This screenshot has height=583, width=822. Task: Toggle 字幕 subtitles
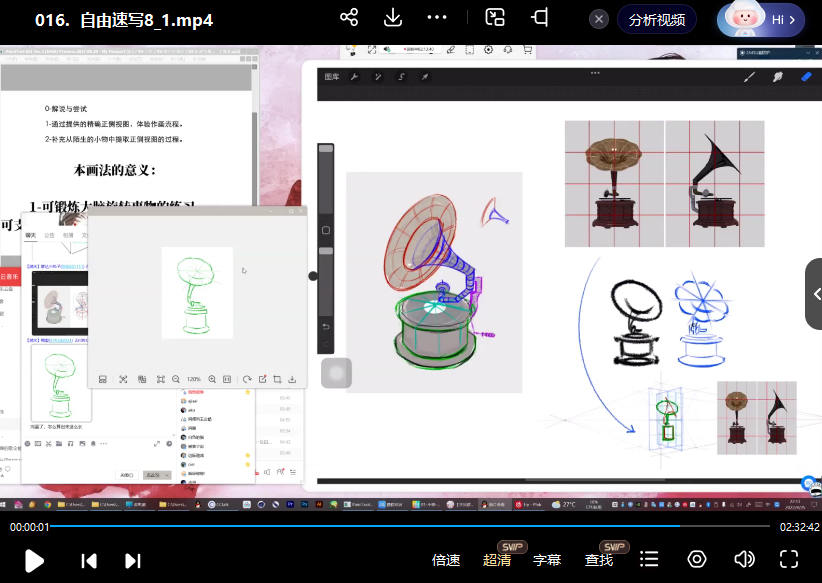[547, 560]
